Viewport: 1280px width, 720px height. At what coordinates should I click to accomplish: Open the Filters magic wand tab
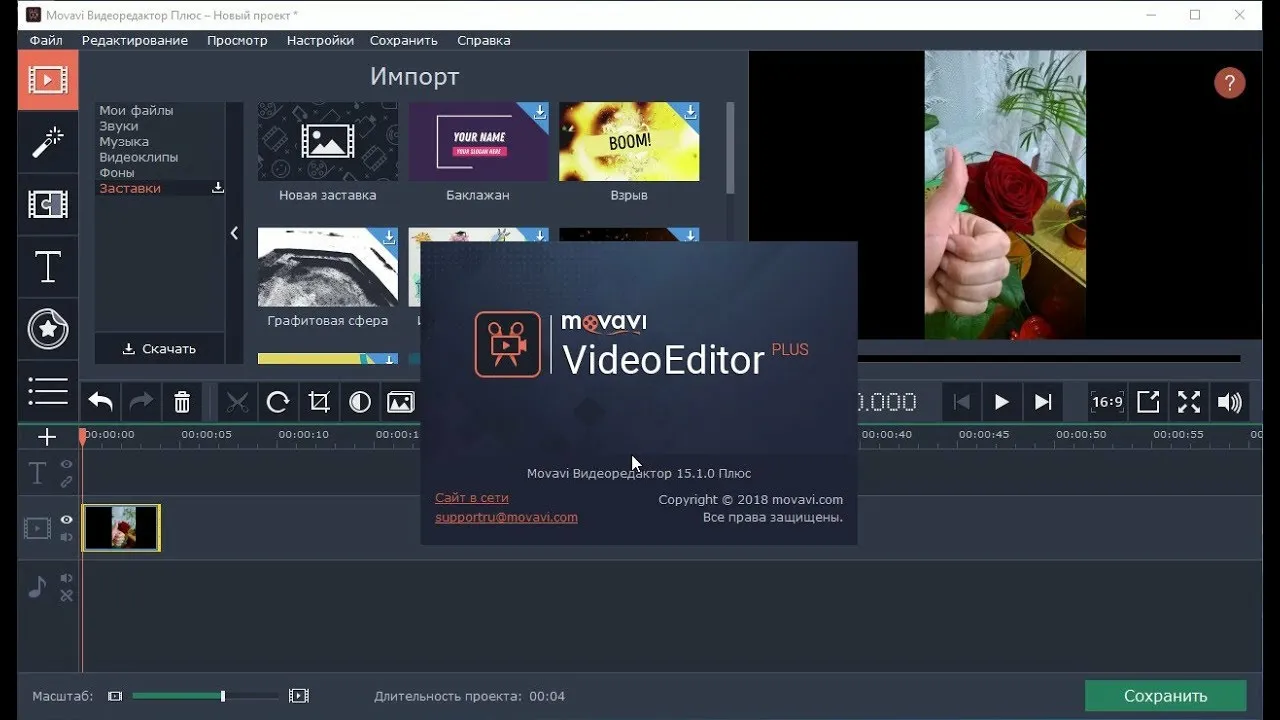[47, 142]
